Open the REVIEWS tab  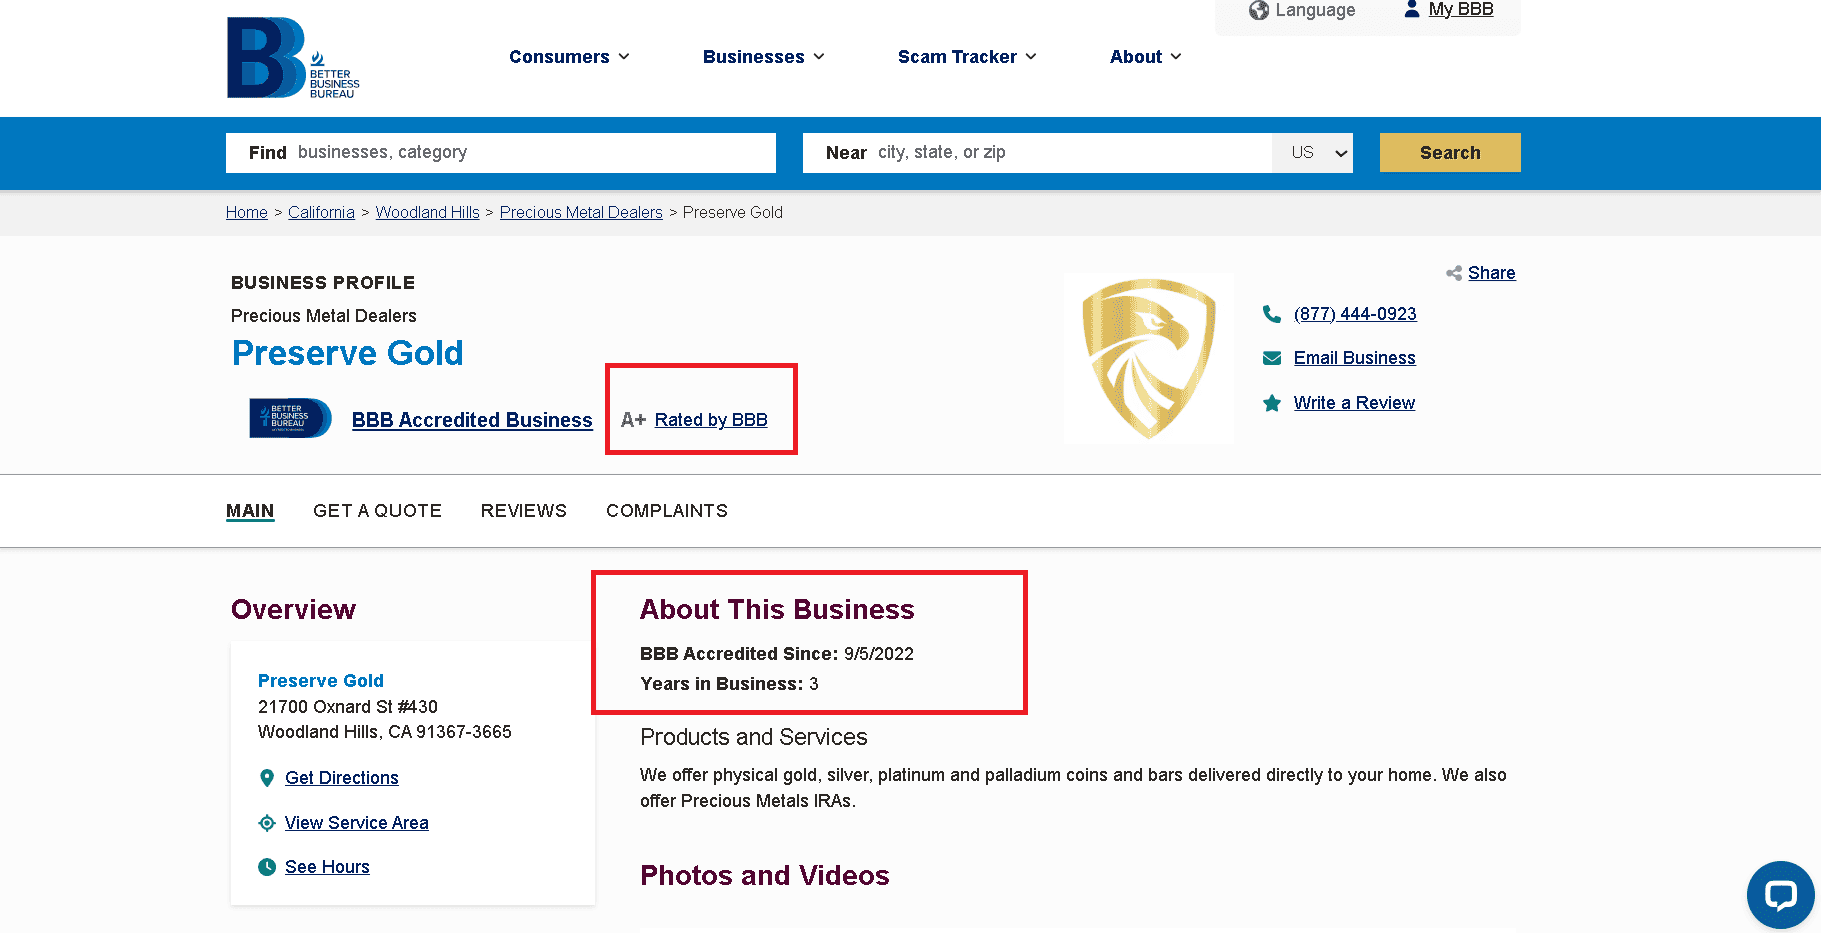pos(524,511)
